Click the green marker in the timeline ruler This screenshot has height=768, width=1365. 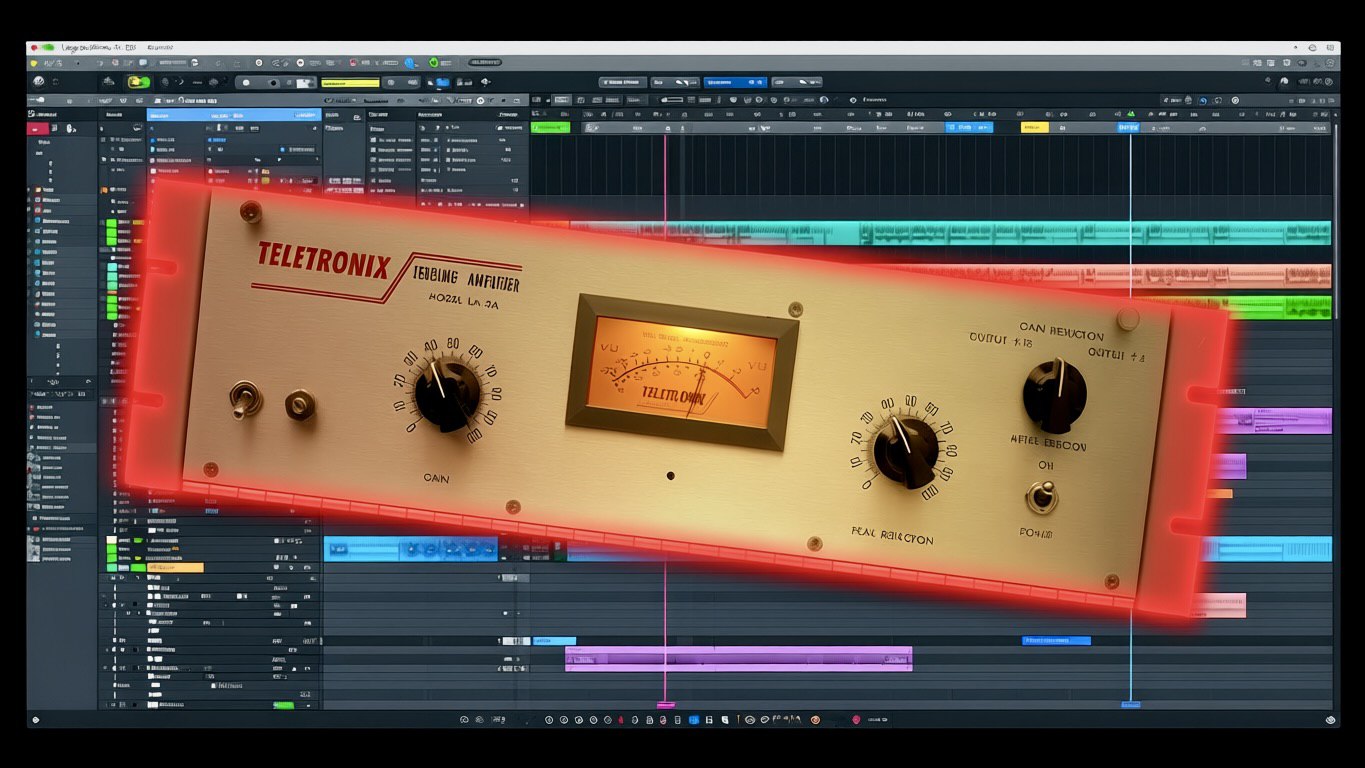tap(550, 127)
